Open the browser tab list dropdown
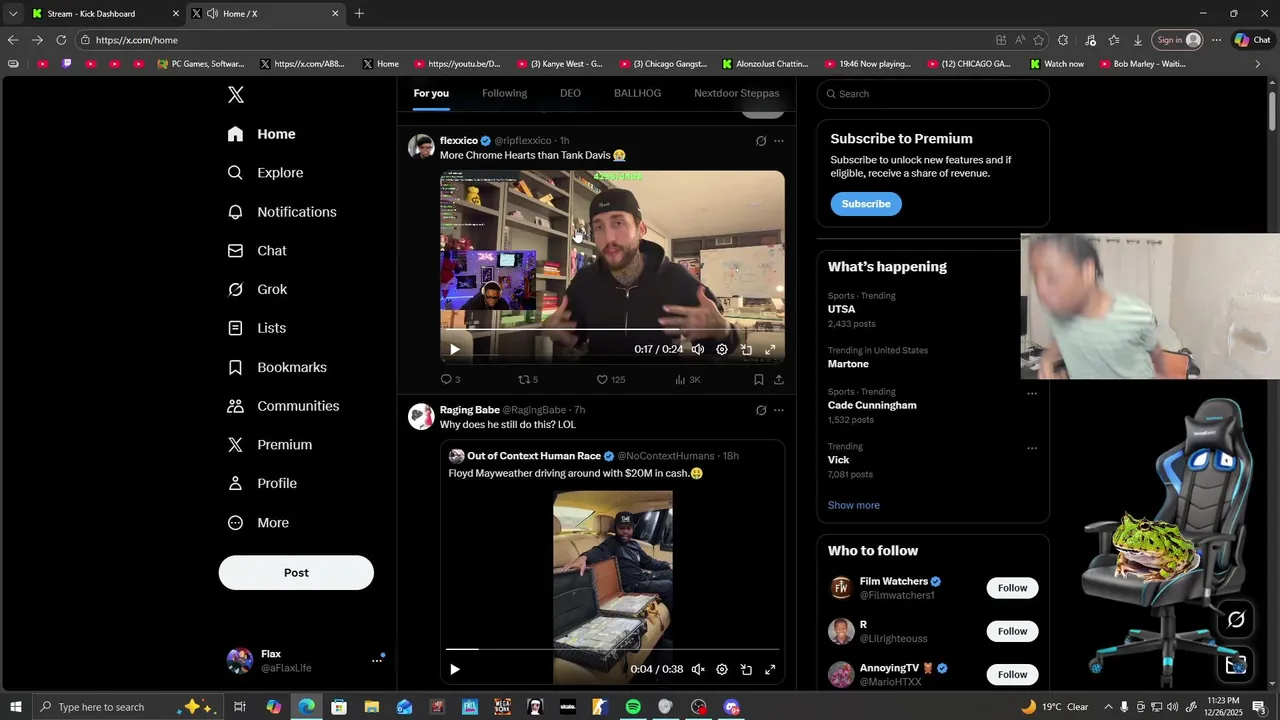This screenshot has height=720, width=1280. tap(13, 14)
